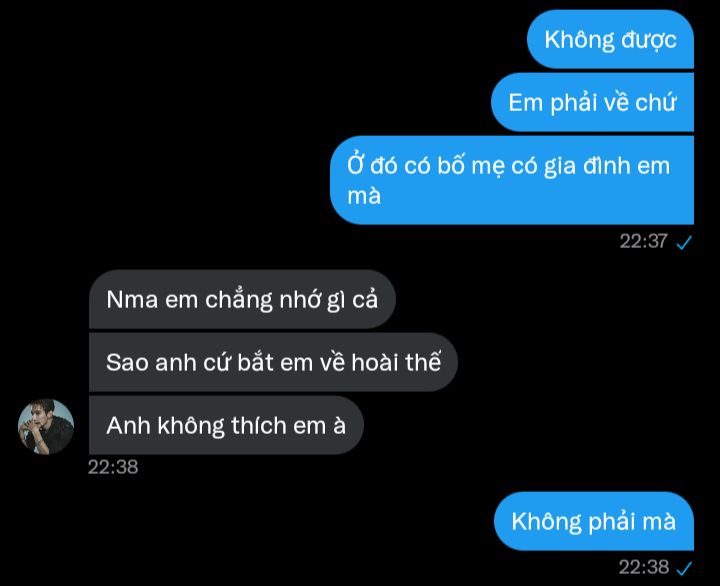Viewport: 720px width, 586px height.
Task: Click the word 'được' in top bubble
Action: click(x=649, y=40)
